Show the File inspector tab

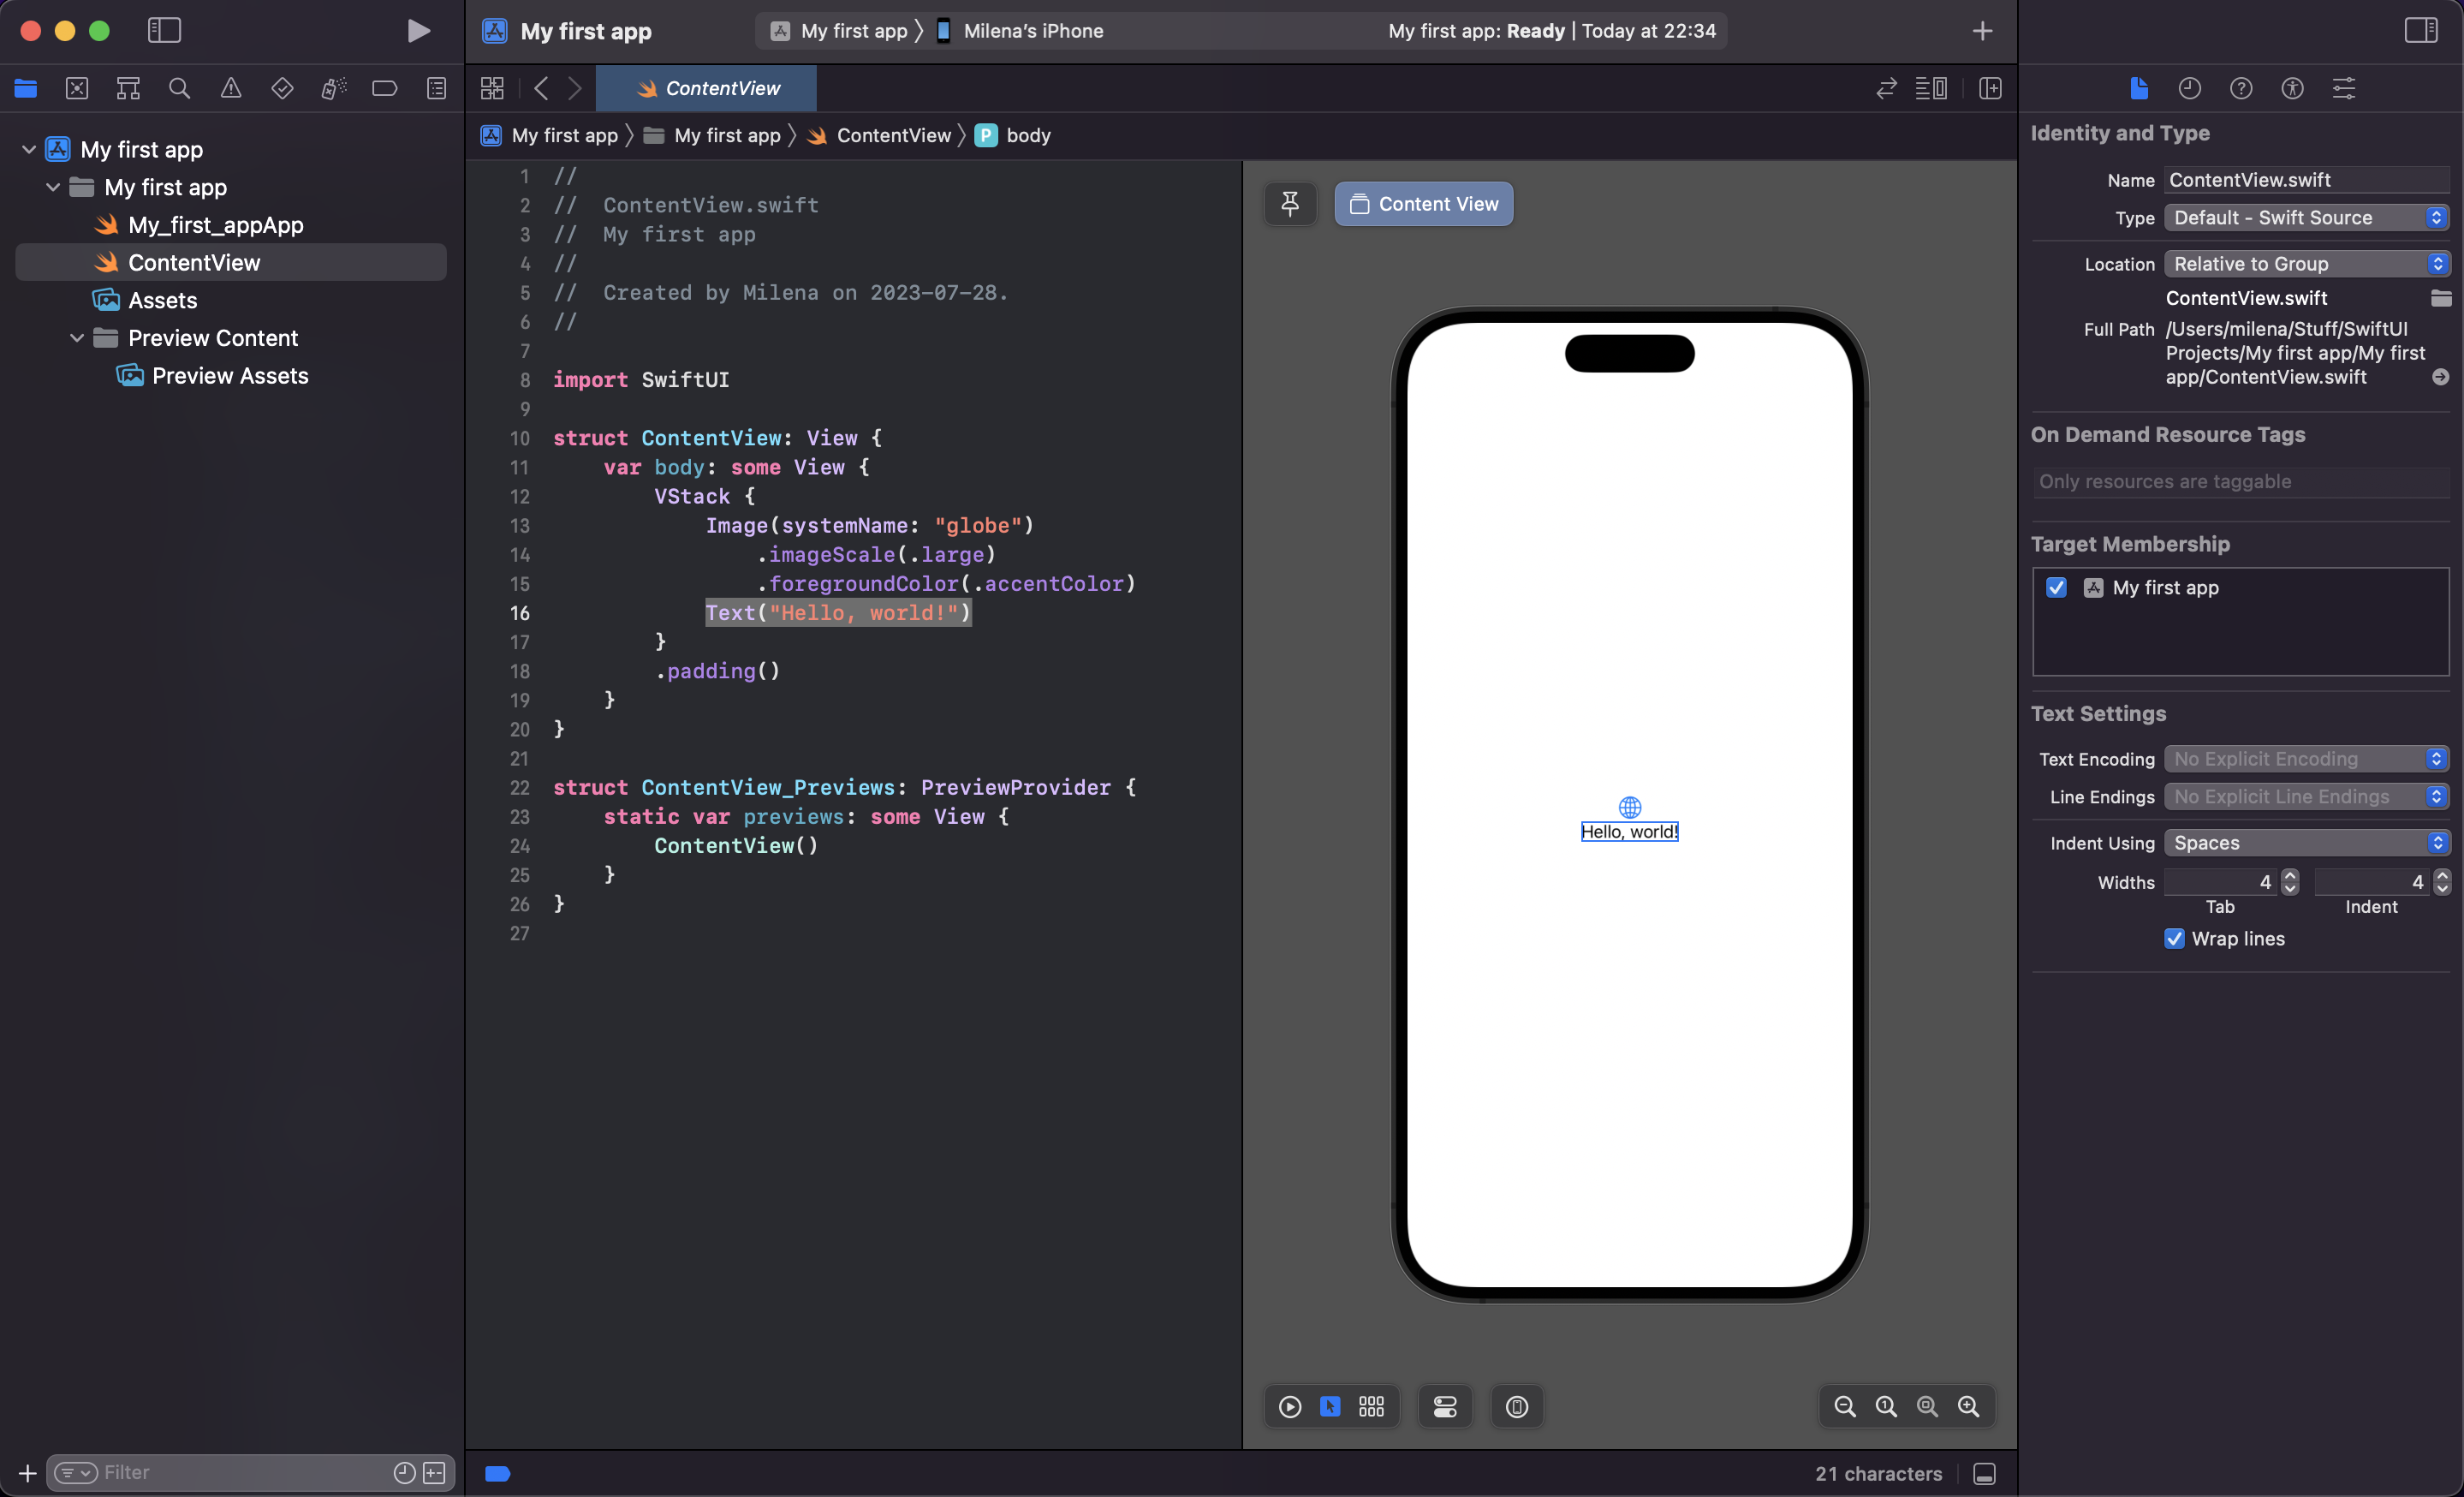tap(2138, 88)
